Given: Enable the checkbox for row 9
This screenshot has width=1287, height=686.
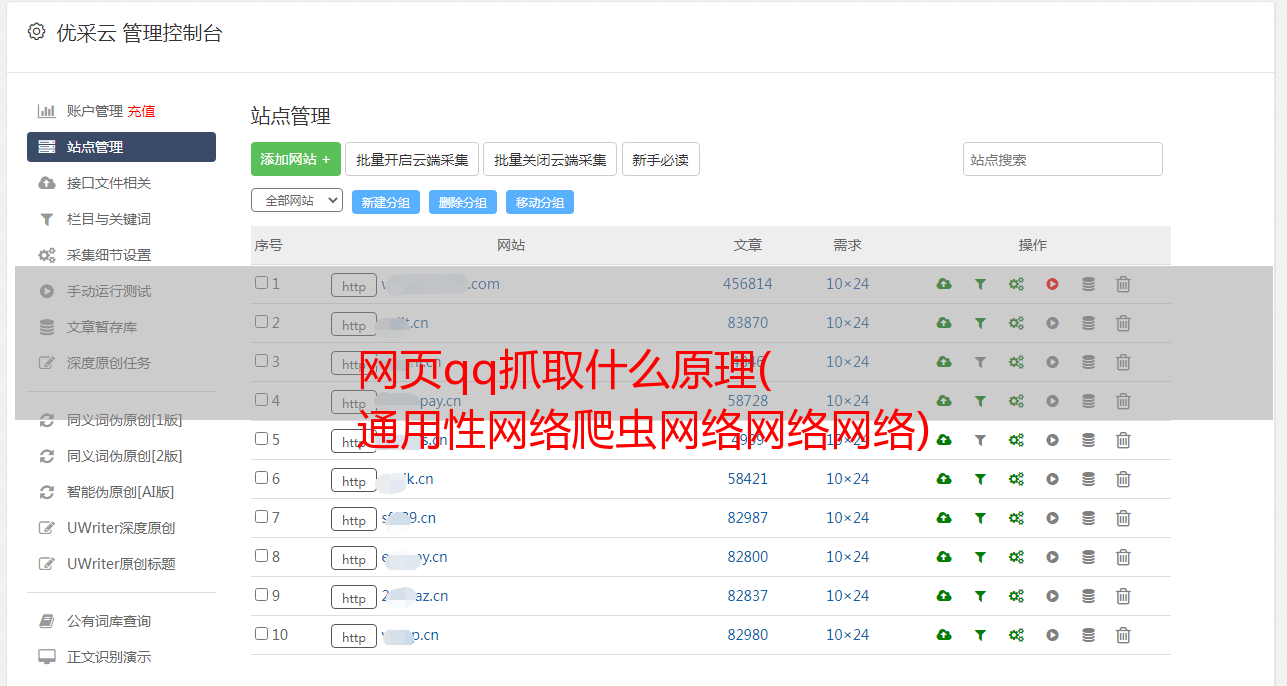Looking at the screenshot, I should coord(261,595).
